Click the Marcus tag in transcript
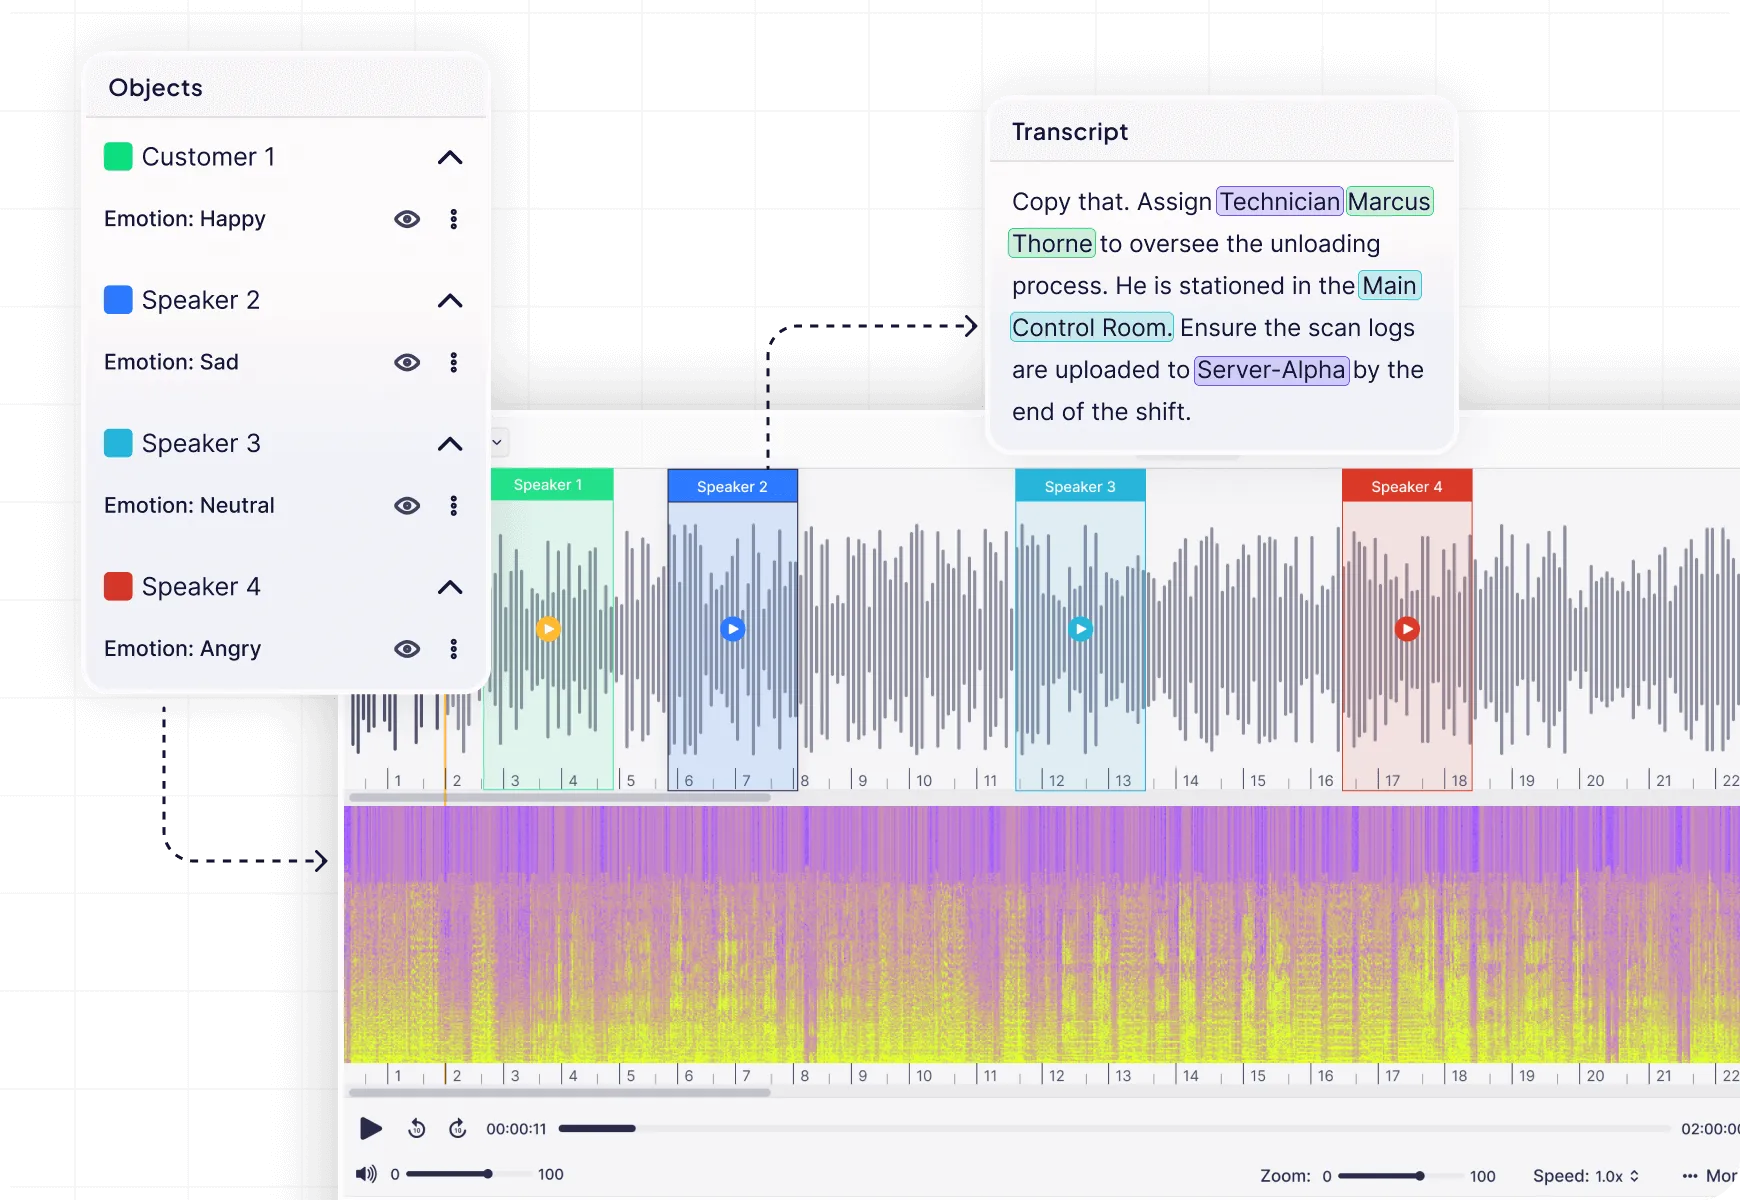The height and width of the screenshot is (1200, 1740). point(1389,202)
